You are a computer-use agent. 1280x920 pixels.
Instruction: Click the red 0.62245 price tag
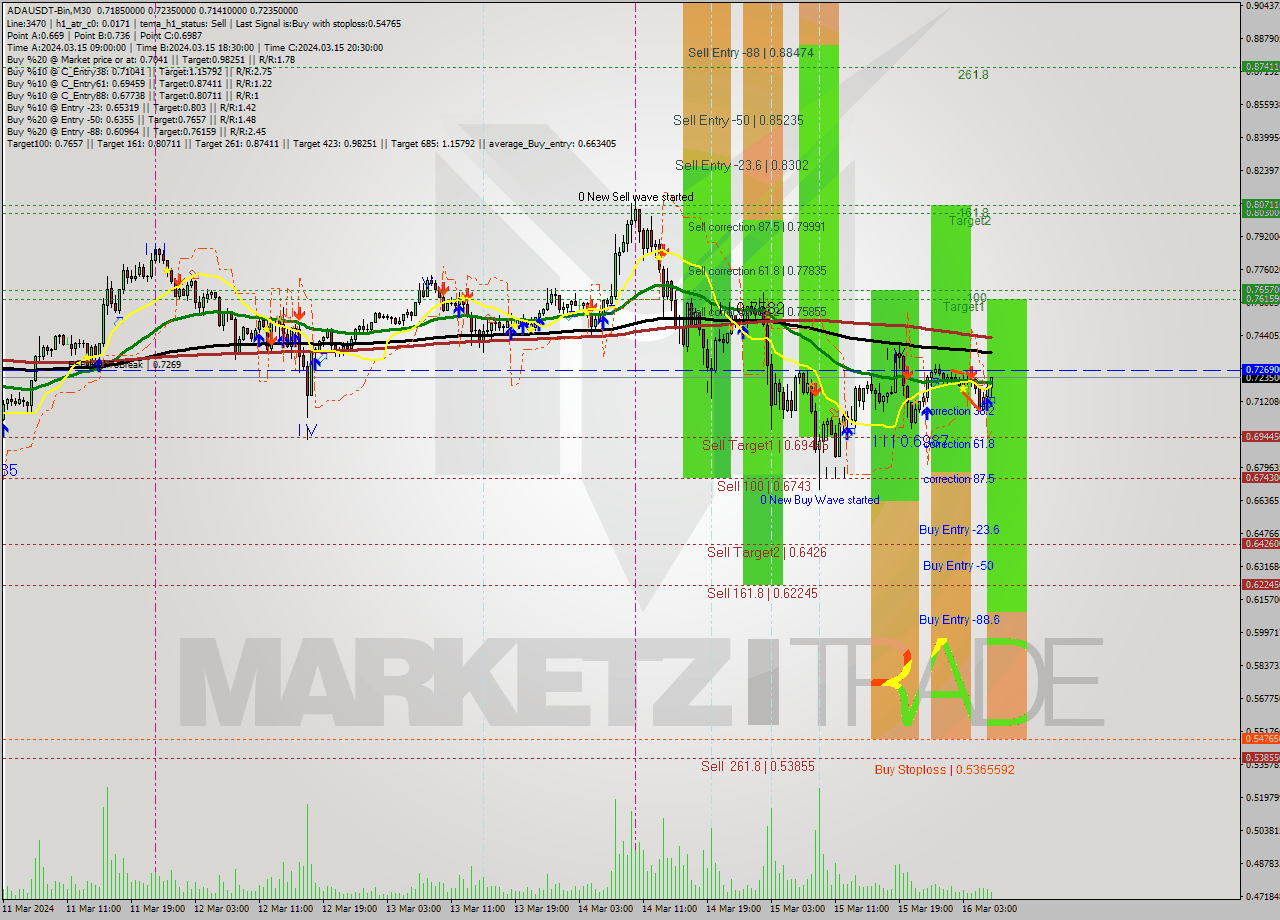(x=1260, y=584)
